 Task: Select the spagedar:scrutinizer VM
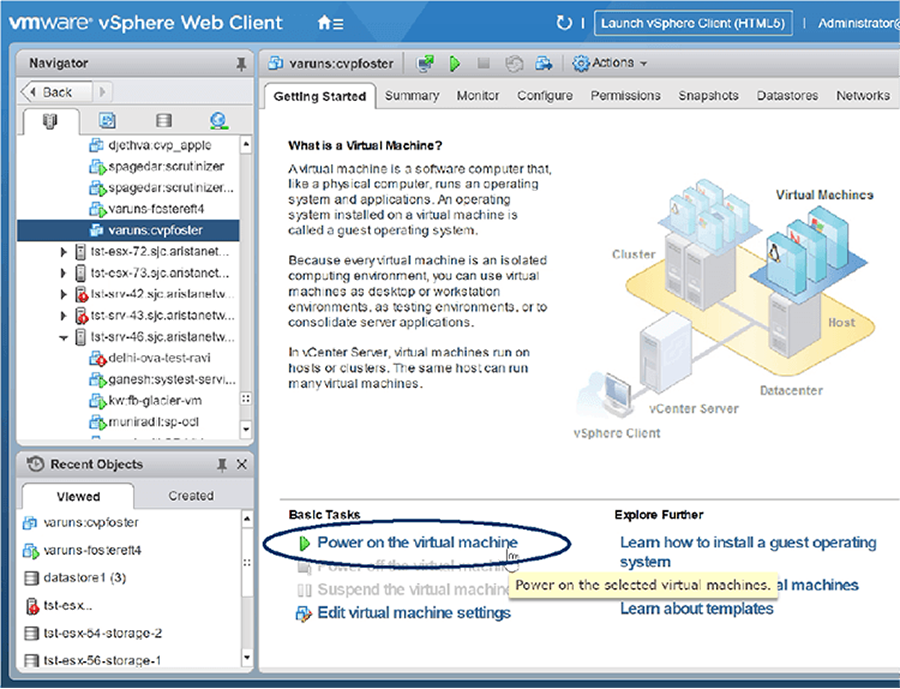coord(166,167)
